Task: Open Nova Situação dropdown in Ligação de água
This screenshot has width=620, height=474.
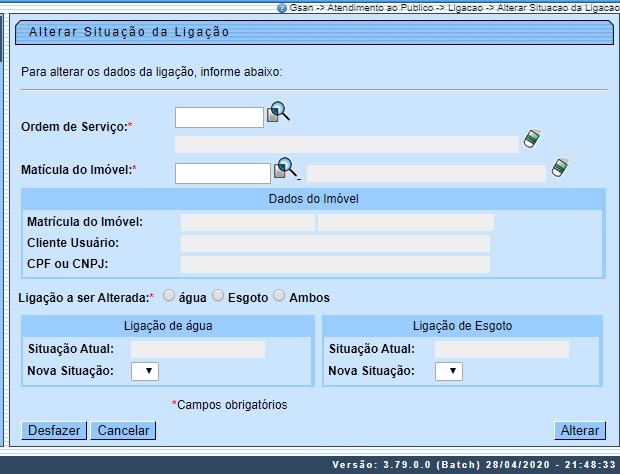Action: pyautogui.click(x=145, y=371)
